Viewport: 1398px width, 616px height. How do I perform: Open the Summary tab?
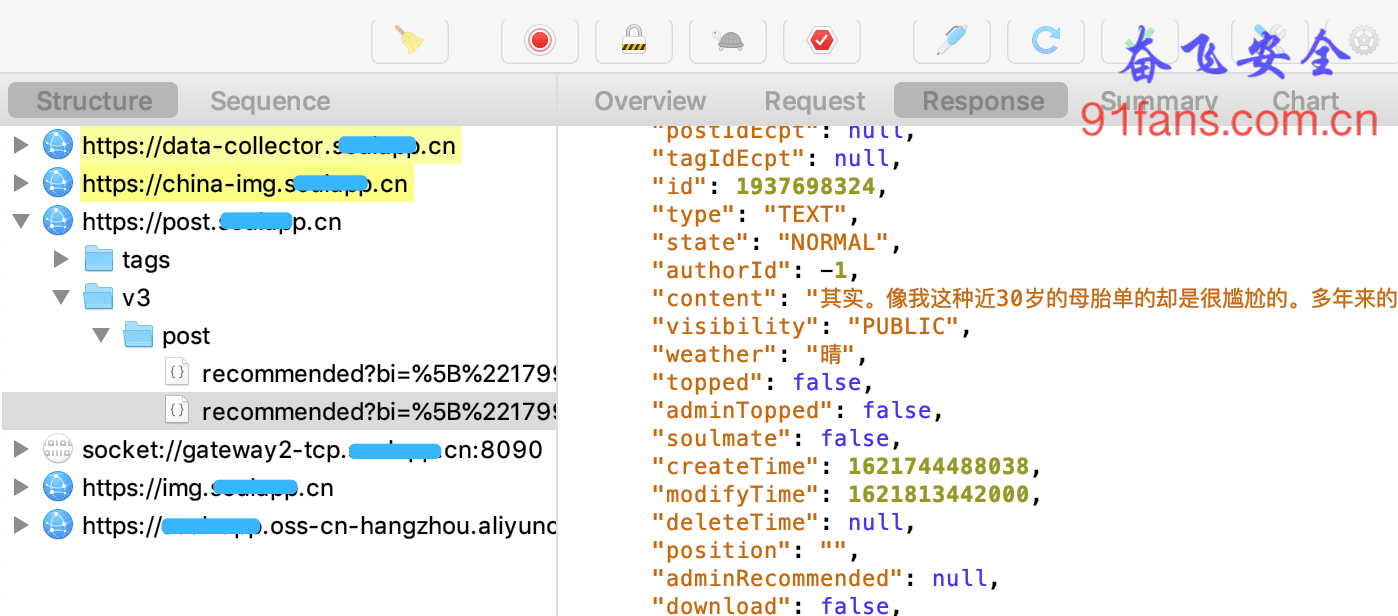coord(1159,101)
